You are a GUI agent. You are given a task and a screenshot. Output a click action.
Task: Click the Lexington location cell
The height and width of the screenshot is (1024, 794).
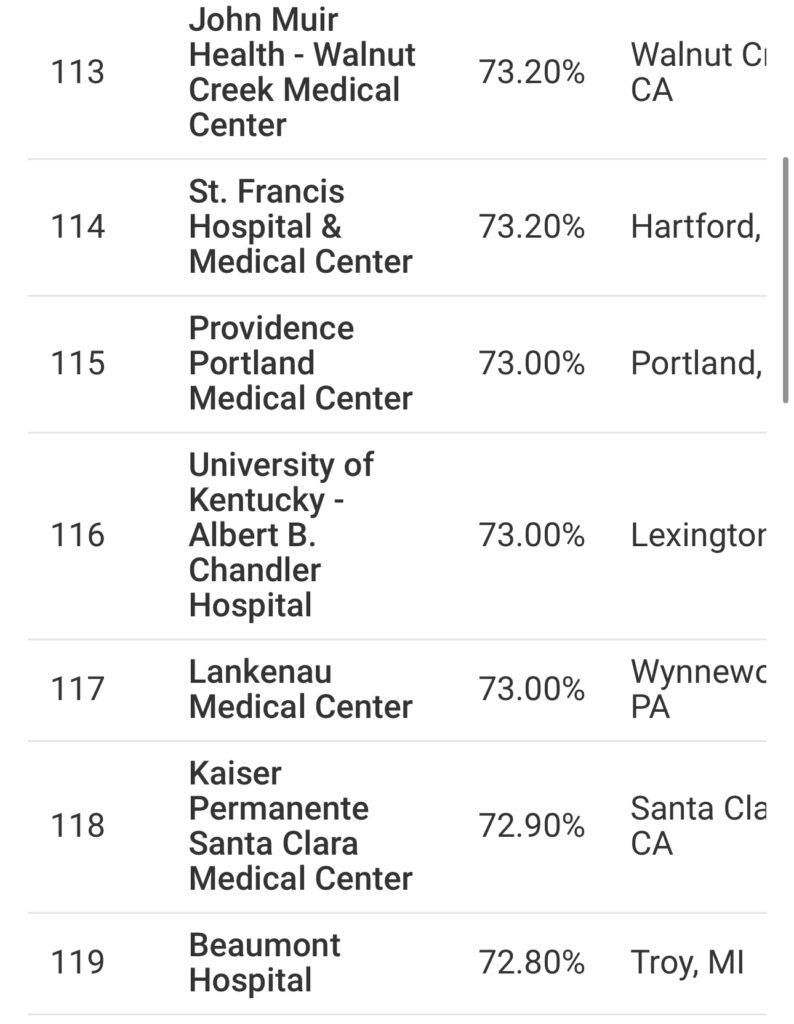coord(698,536)
